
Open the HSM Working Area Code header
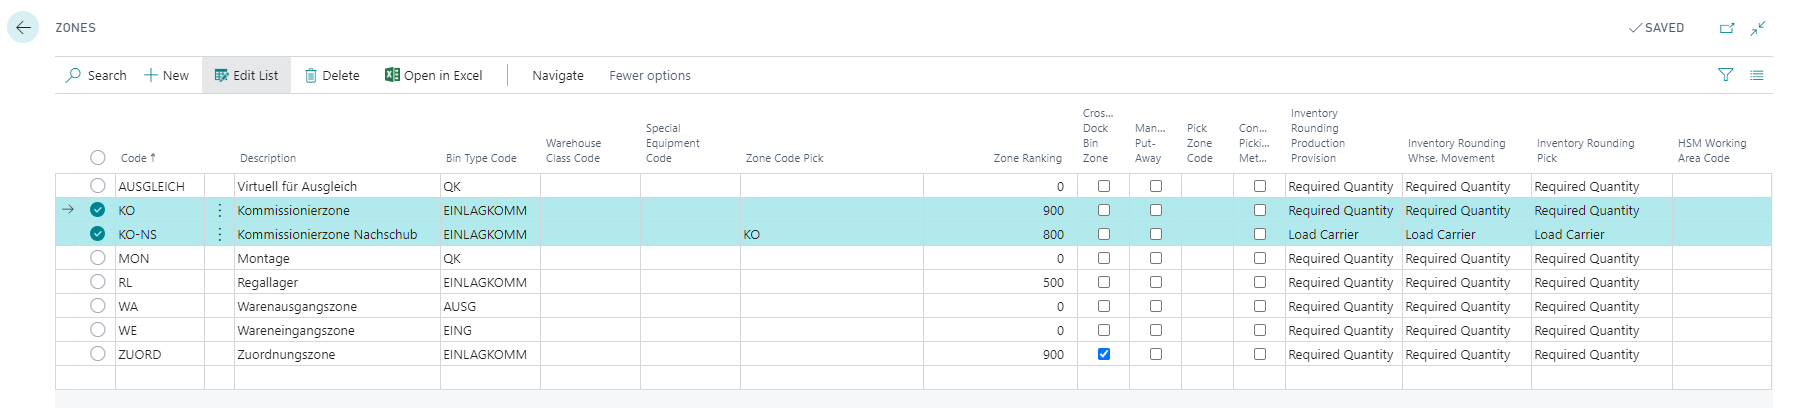[x=1712, y=151]
